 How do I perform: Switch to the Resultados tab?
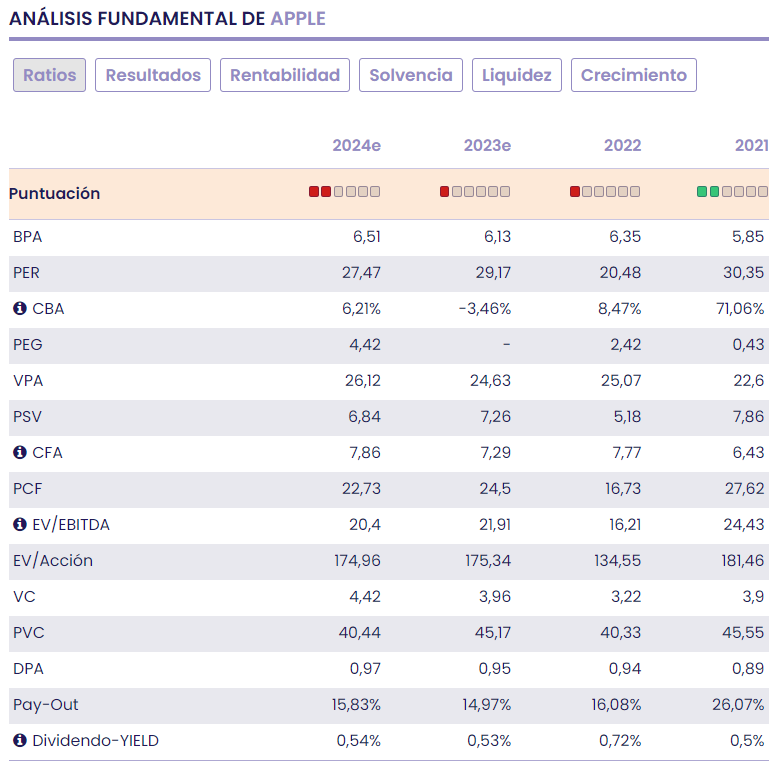(x=153, y=75)
